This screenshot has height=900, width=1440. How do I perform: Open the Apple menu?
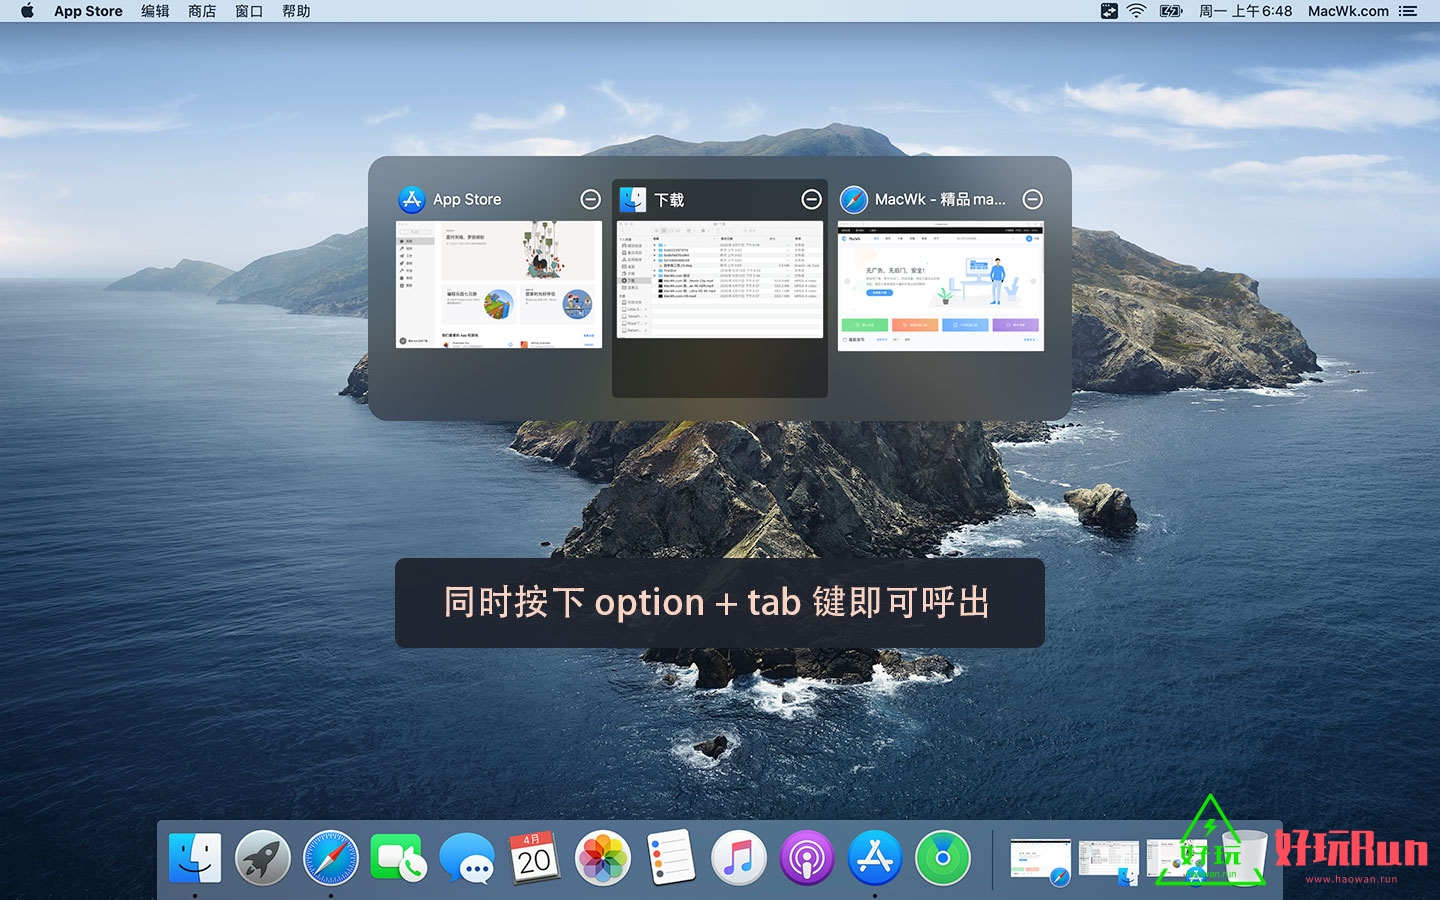click(x=25, y=11)
